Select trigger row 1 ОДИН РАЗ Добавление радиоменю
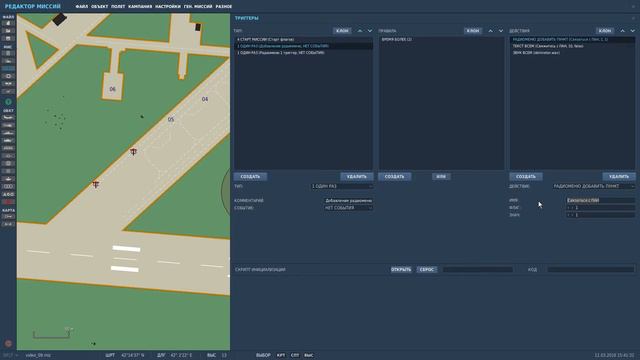The image size is (640, 360). pos(303,46)
